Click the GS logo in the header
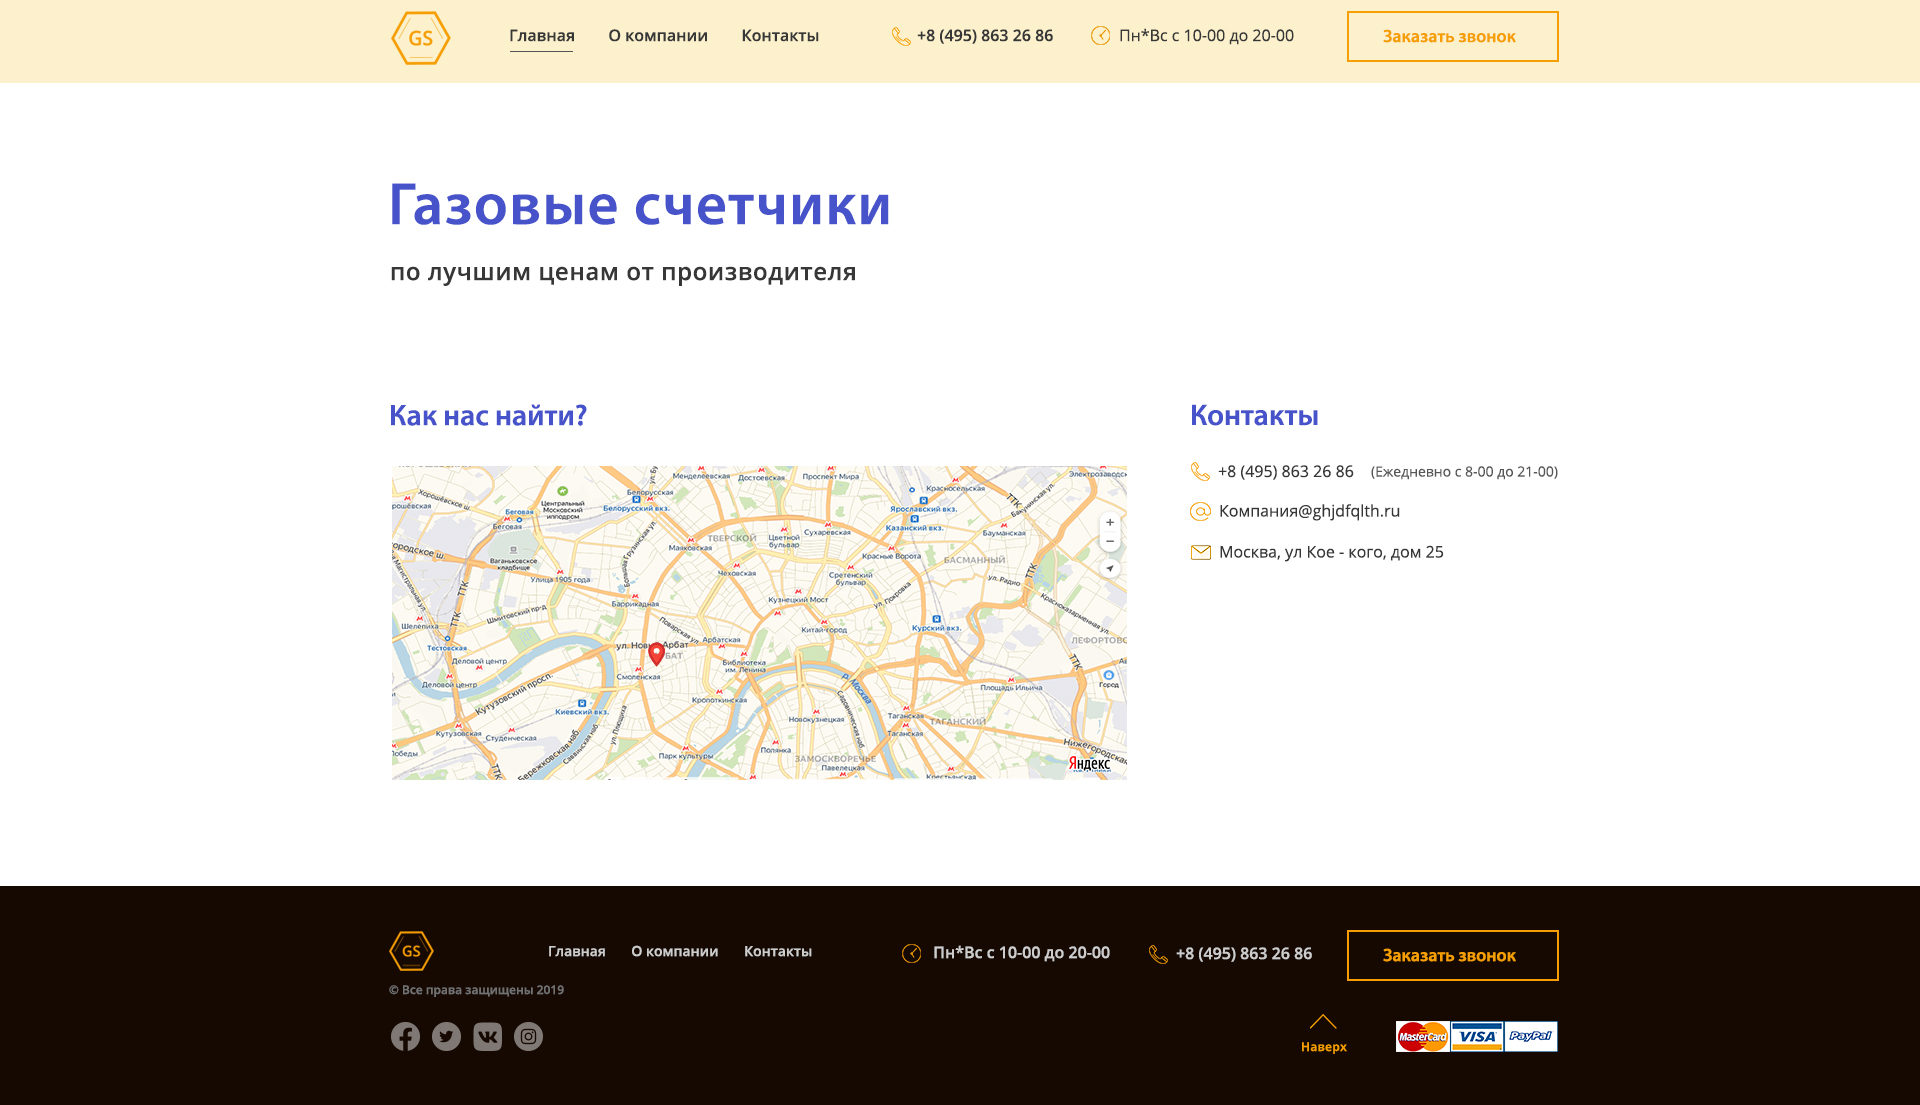 420,38
